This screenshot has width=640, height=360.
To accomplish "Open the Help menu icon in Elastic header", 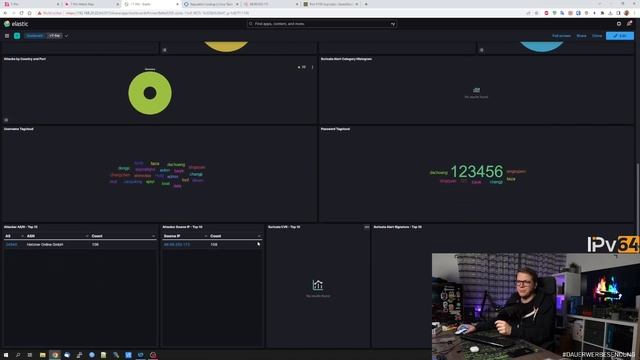I will (619, 24).
